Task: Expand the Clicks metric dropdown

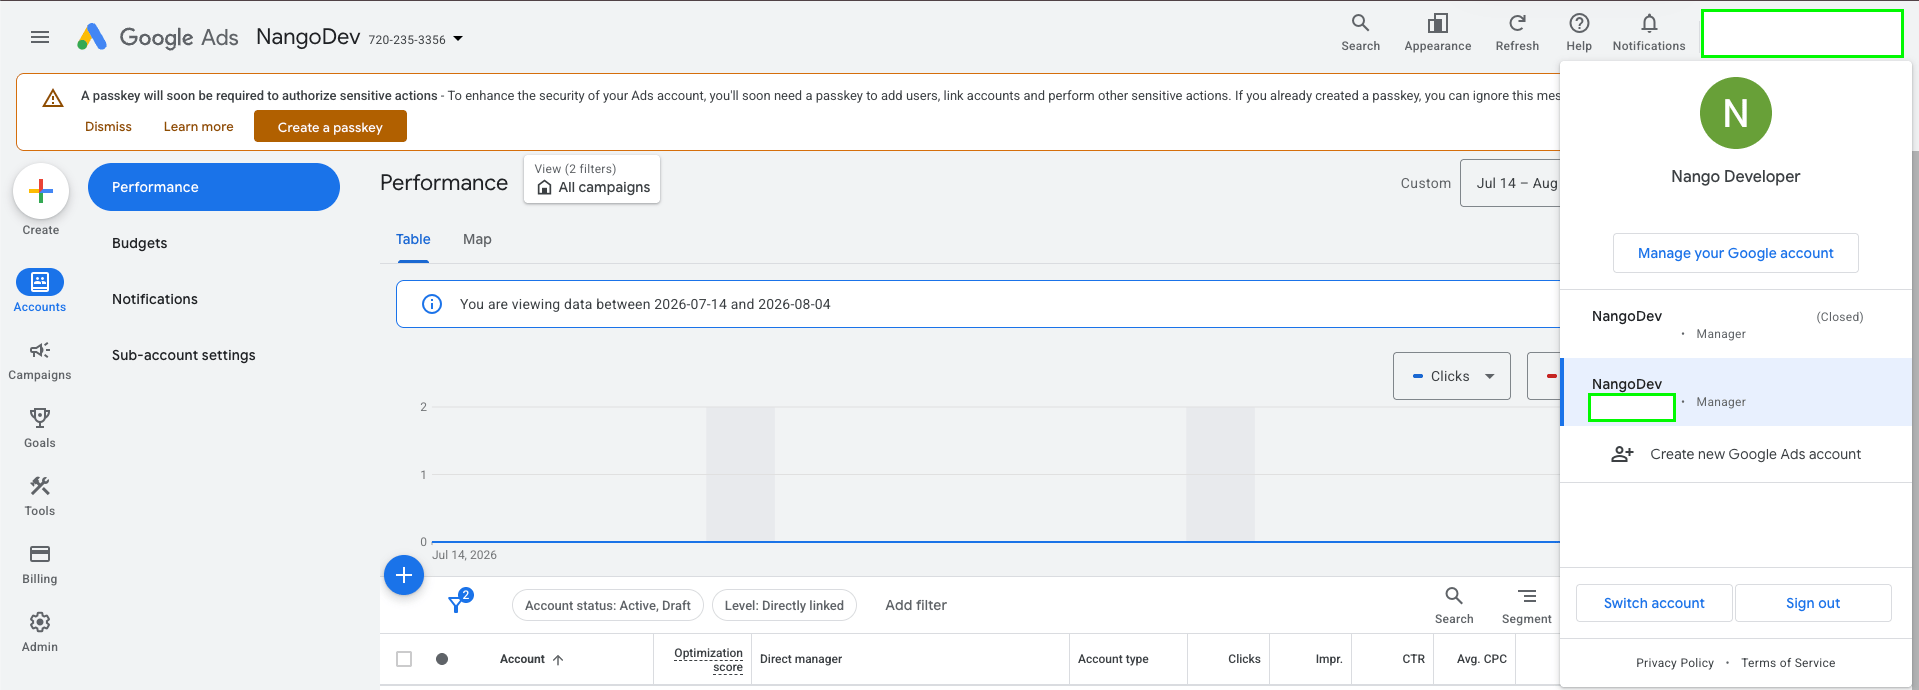Action: [1451, 376]
